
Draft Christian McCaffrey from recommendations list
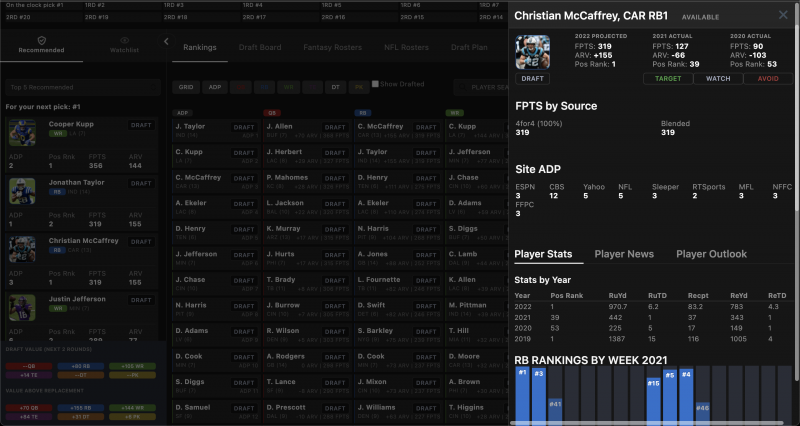(141, 242)
